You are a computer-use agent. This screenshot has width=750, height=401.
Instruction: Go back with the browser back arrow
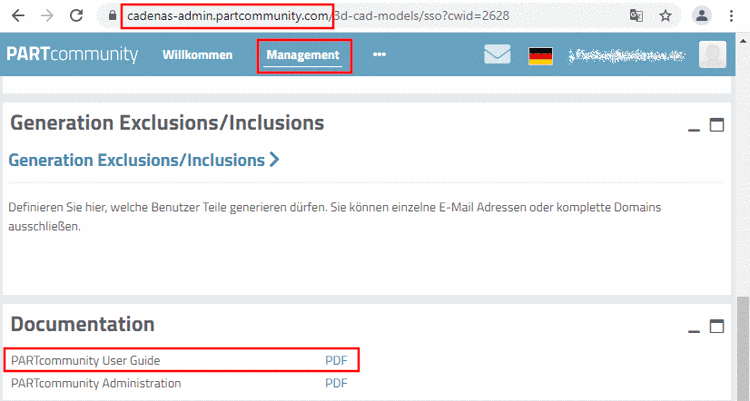[x=18, y=16]
